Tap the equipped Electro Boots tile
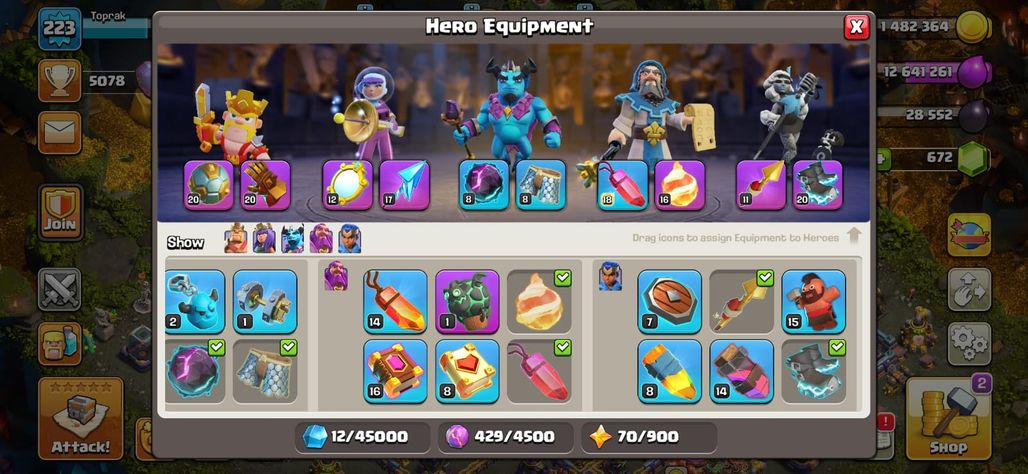Viewport: 1028px width, 474px height. tap(813, 371)
